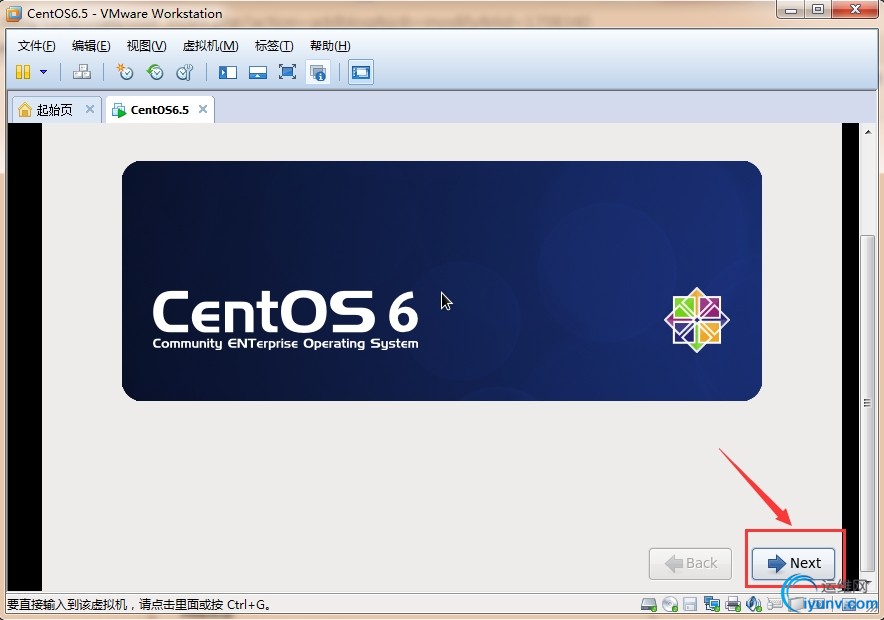The width and height of the screenshot is (884, 620).
Task: Minimize the VMware Workstation window
Action: 790,10
